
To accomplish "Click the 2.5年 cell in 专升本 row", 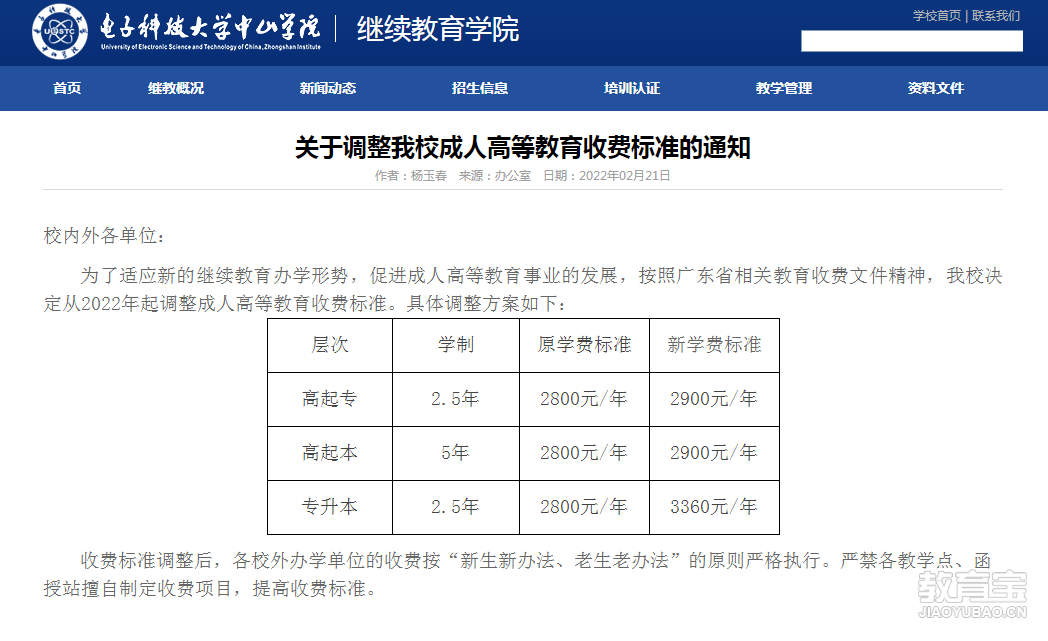I will click(x=455, y=507).
